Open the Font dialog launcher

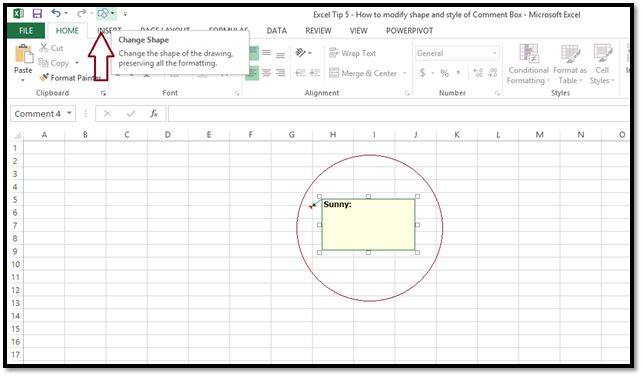[x=237, y=94]
